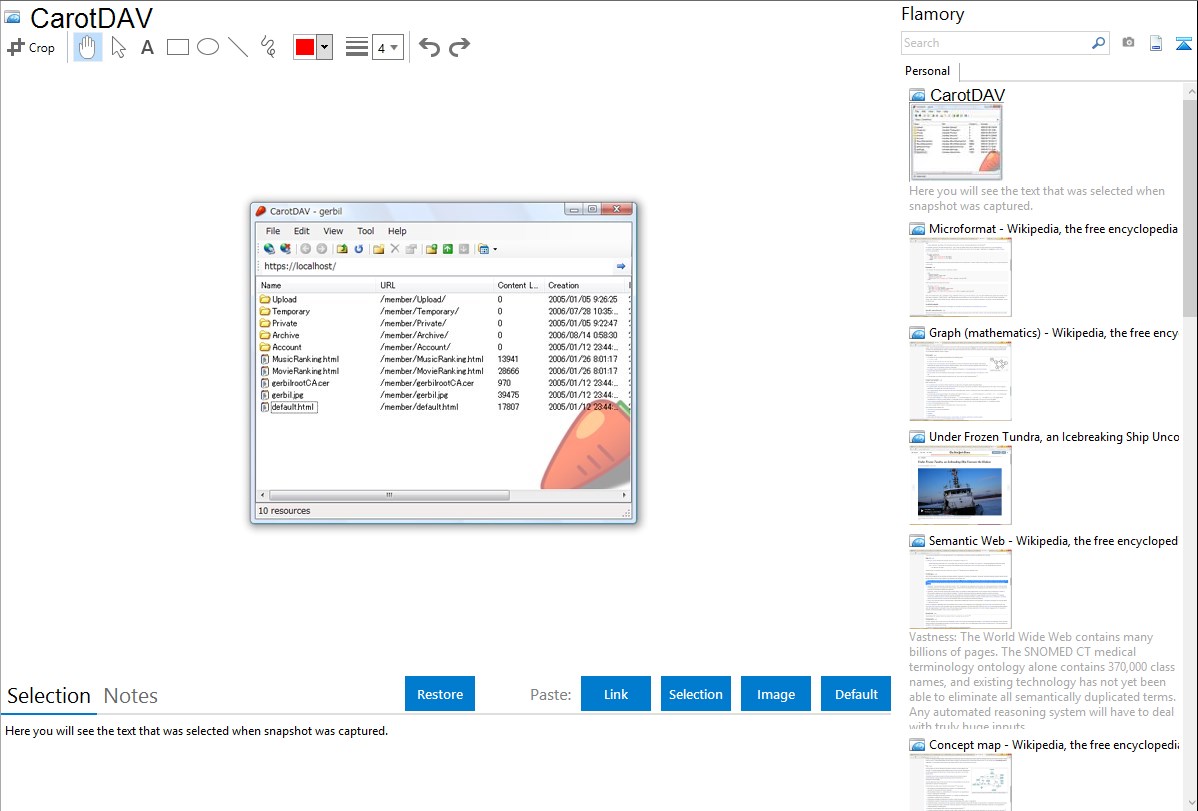Viewport: 1198px width, 811px height.
Task: Pick the freehand scribble tool
Action: [268, 47]
